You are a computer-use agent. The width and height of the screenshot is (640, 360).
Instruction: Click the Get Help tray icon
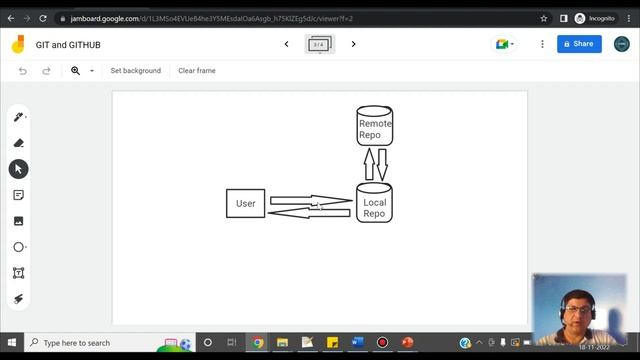point(465,343)
